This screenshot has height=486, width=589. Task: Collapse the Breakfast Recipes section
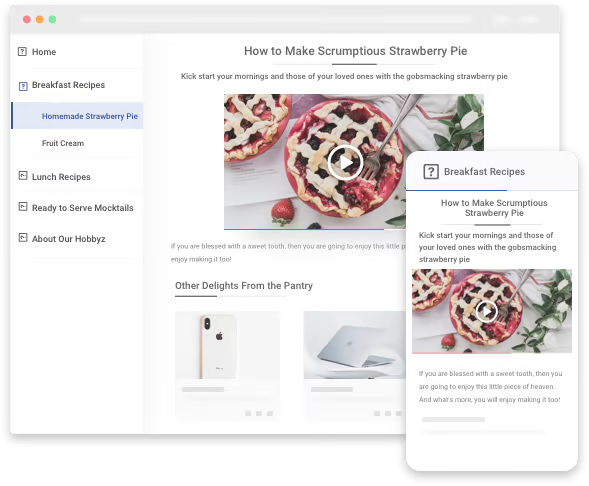[x=68, y=85]
